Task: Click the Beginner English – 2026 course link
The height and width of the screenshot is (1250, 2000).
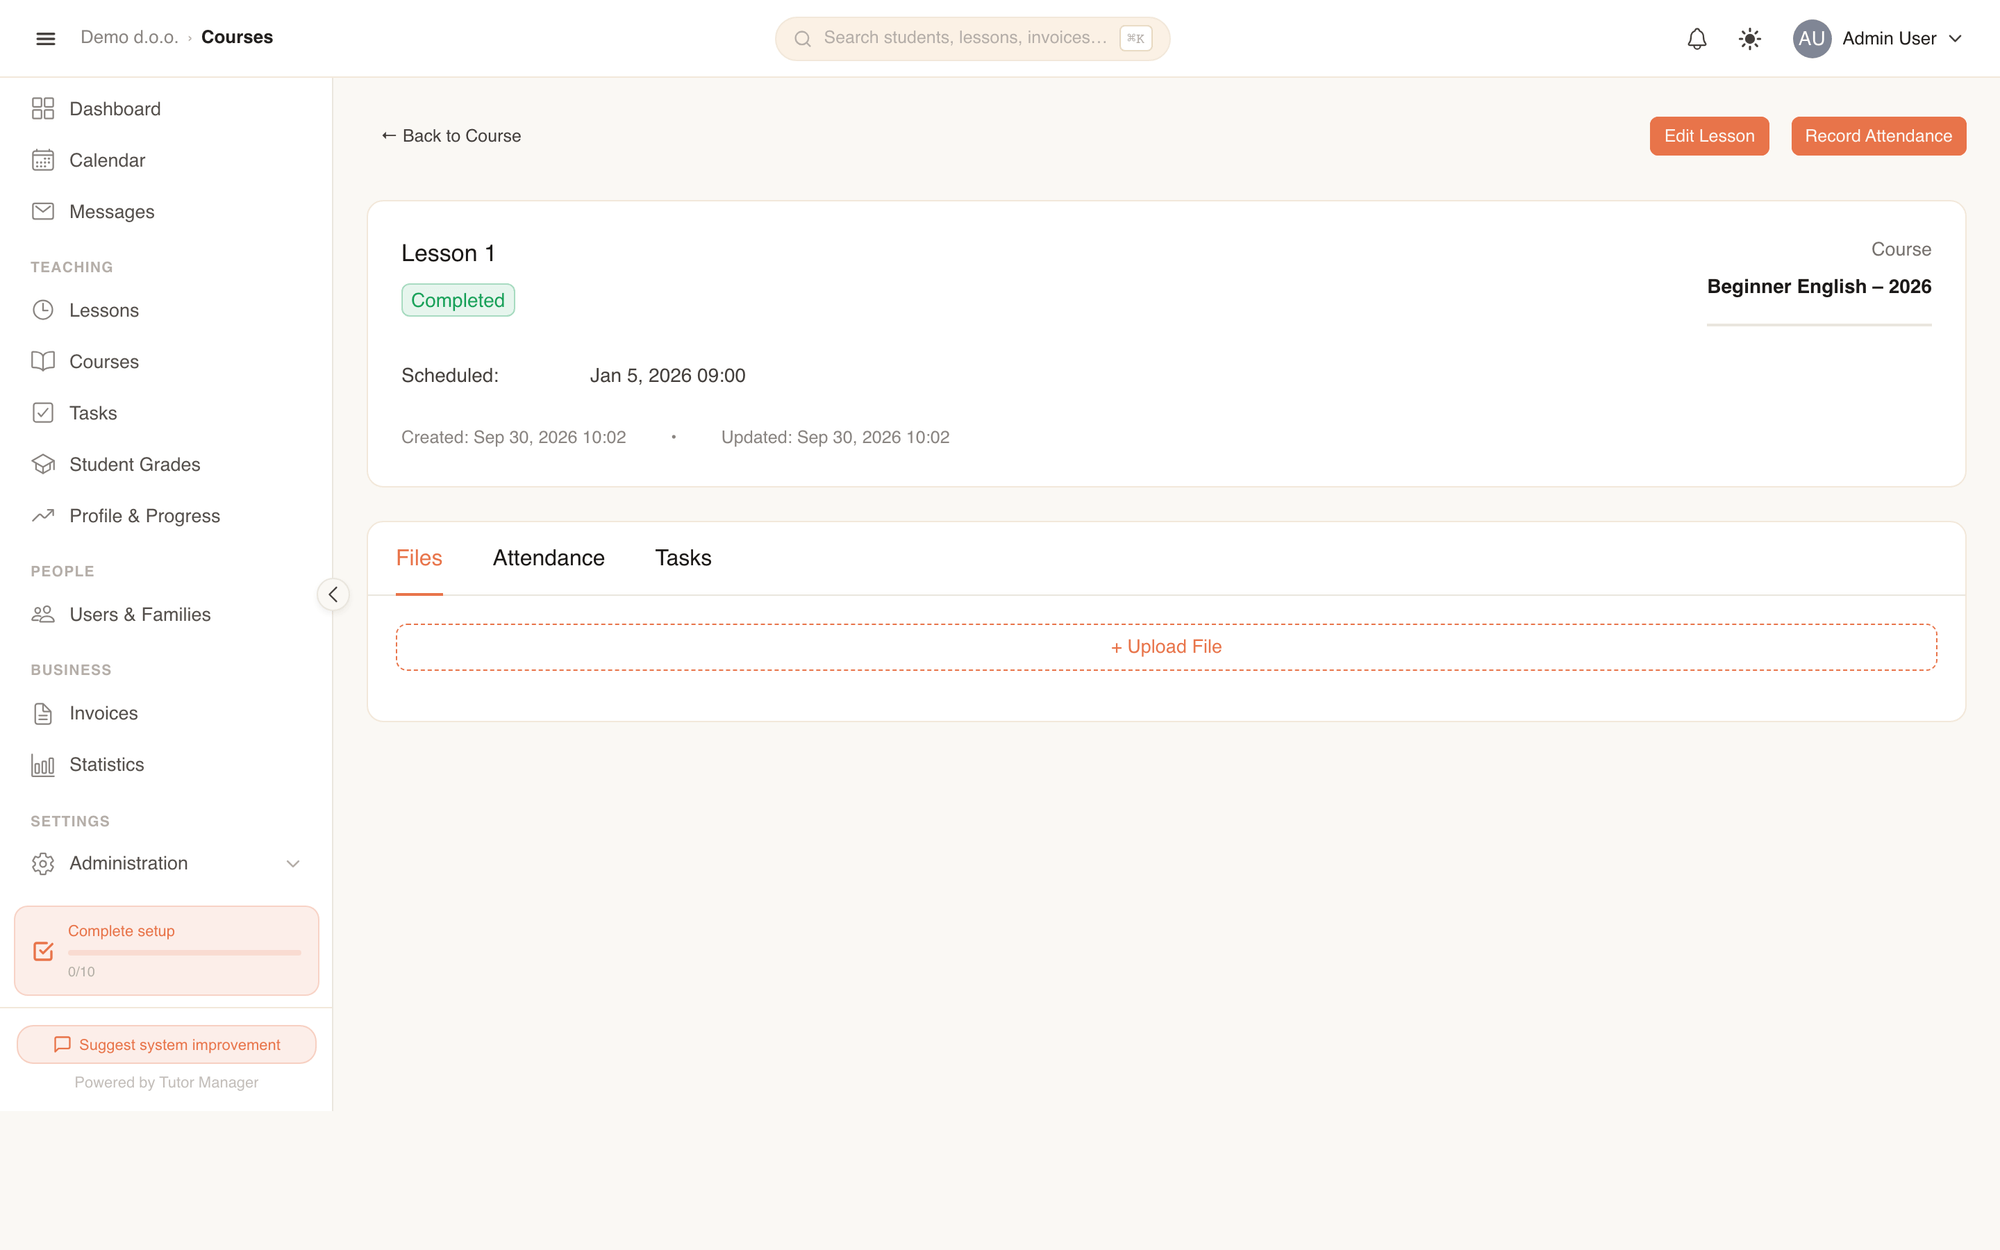Action: pos(1819,287)
